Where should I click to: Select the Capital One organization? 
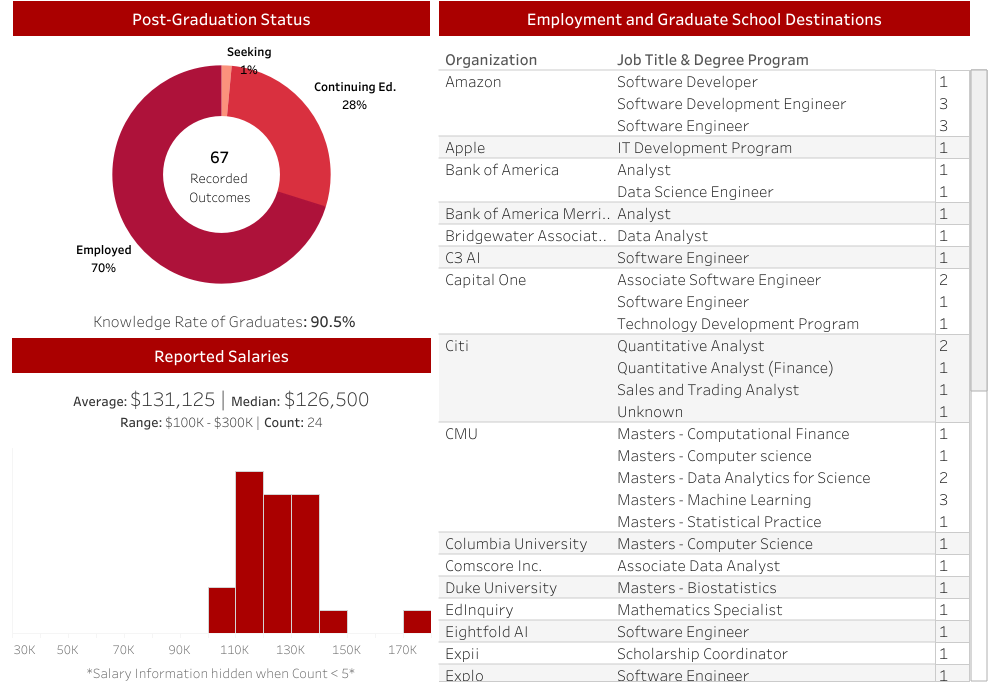tap(485, 280)
